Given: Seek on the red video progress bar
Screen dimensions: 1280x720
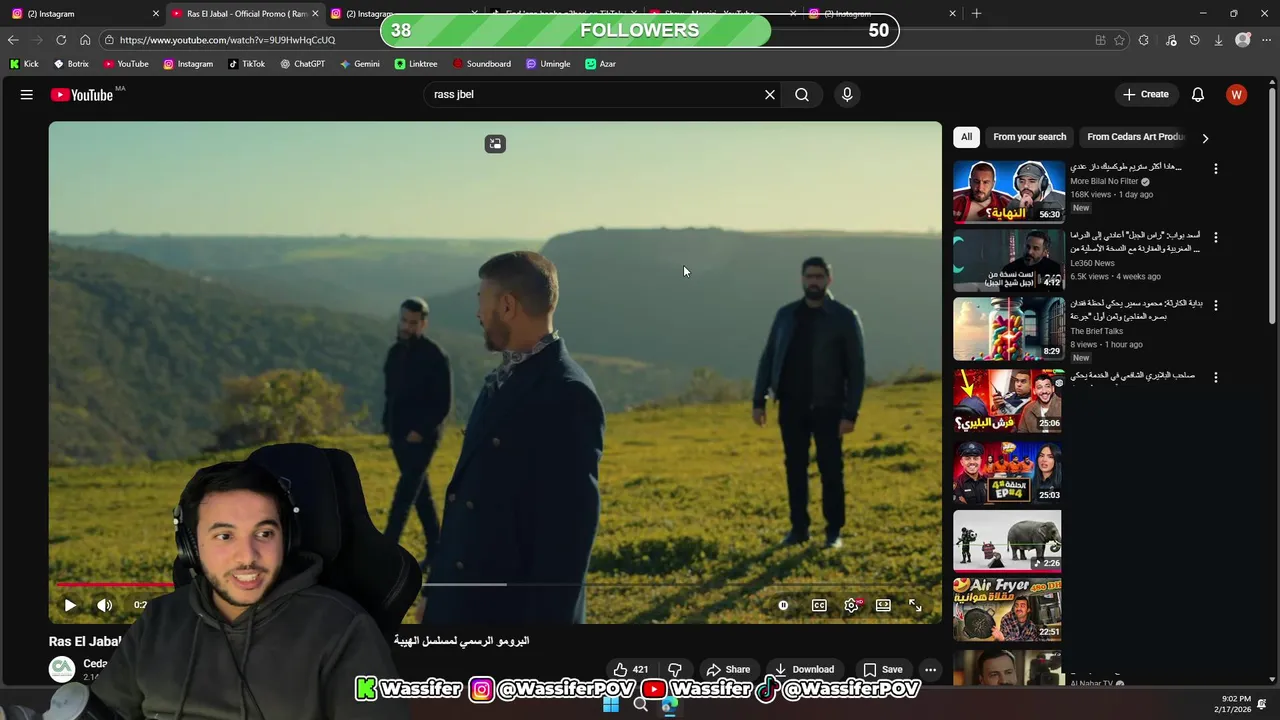Looking at the screenshot, I should [x=115, y=584].
